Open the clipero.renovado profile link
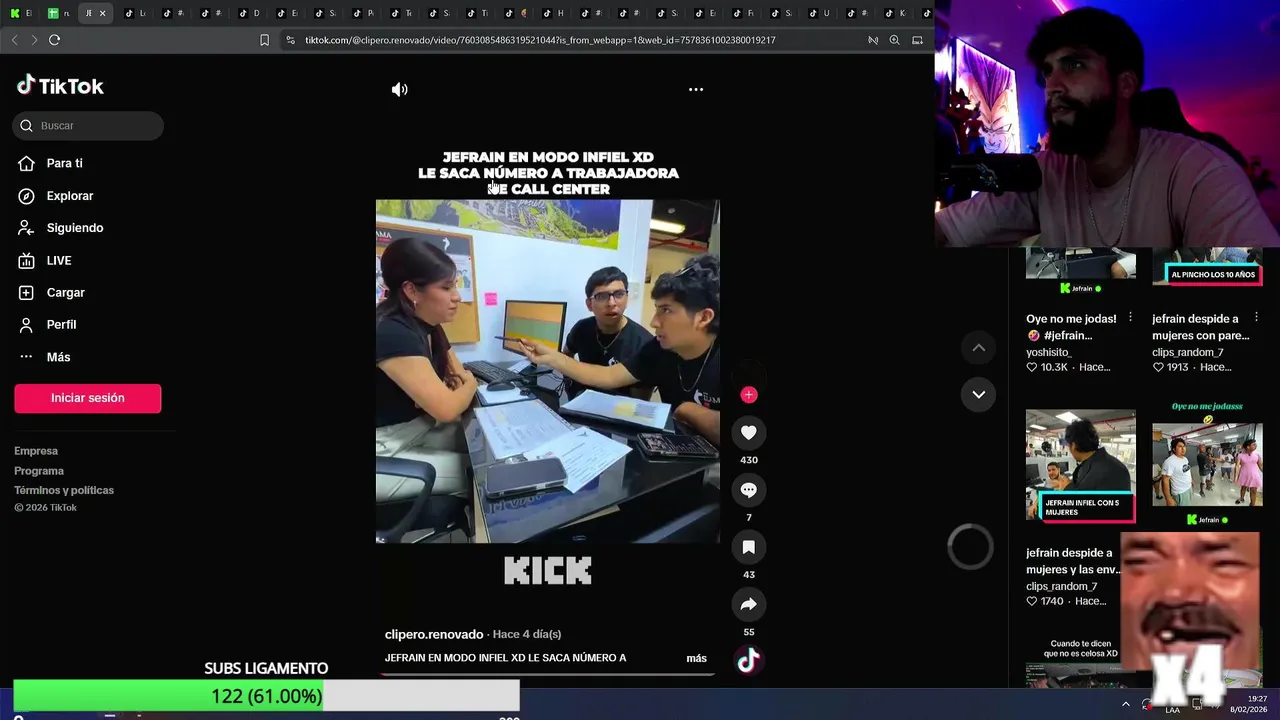 [434, 634]
